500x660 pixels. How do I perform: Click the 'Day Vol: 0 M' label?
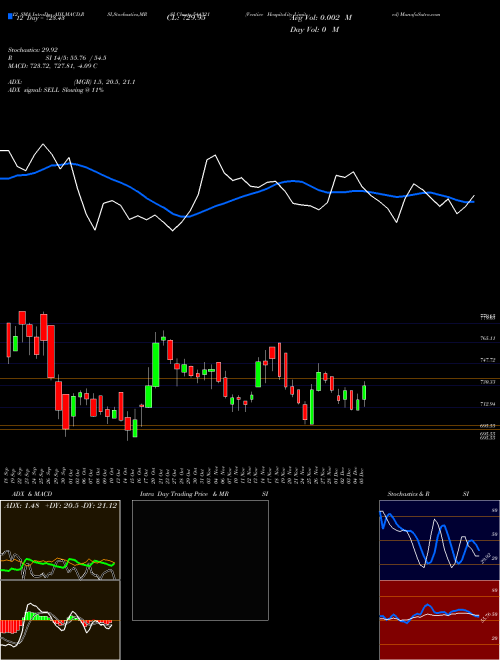(314, 29)
